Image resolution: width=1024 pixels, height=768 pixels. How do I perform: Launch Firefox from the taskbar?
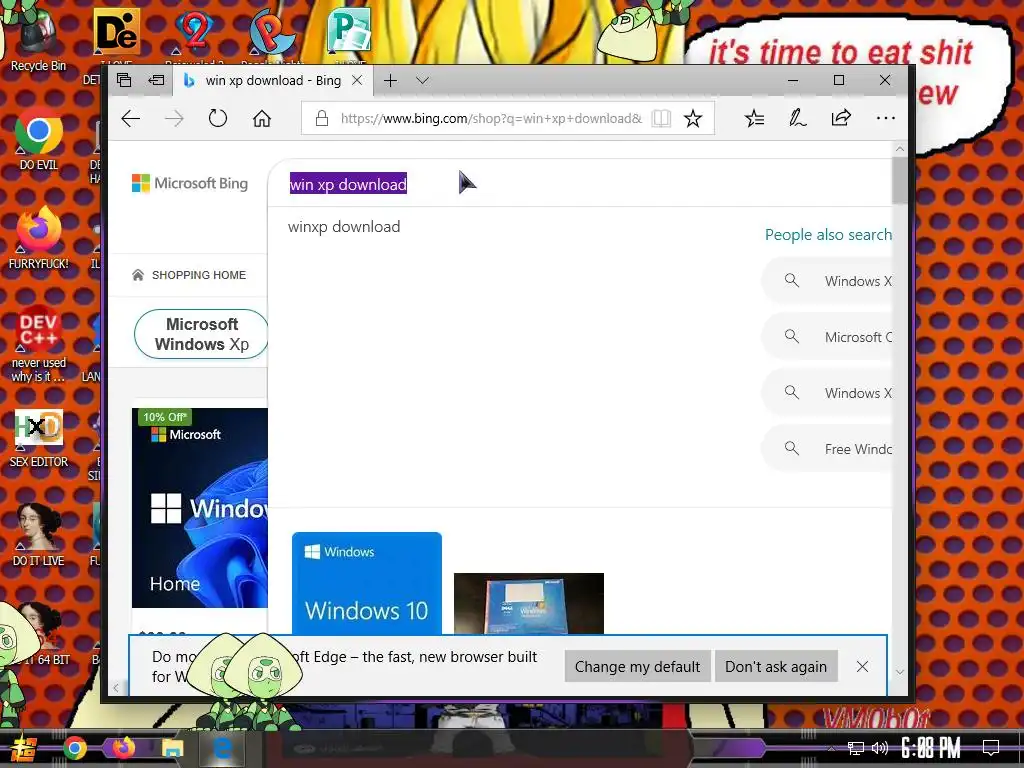pos(123,747)
